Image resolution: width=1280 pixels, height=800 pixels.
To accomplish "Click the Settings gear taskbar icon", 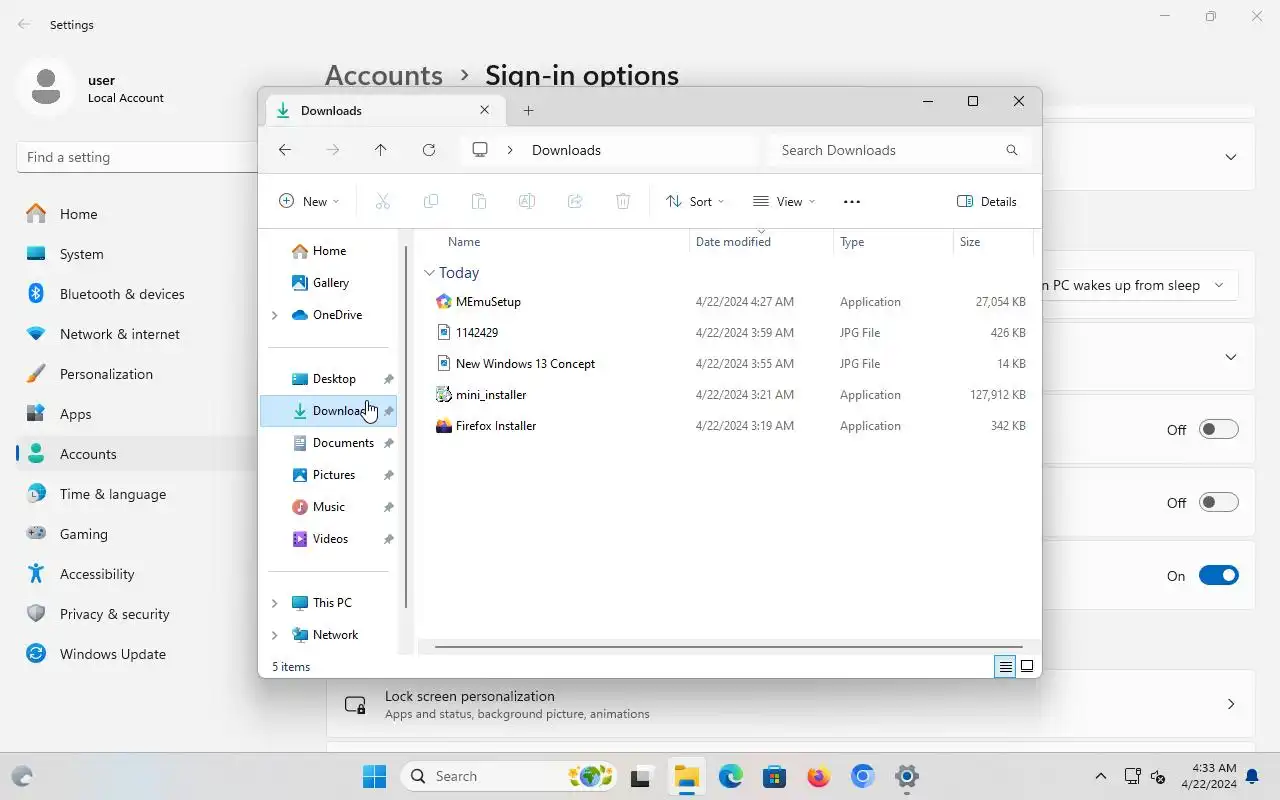I will [907, 776].
